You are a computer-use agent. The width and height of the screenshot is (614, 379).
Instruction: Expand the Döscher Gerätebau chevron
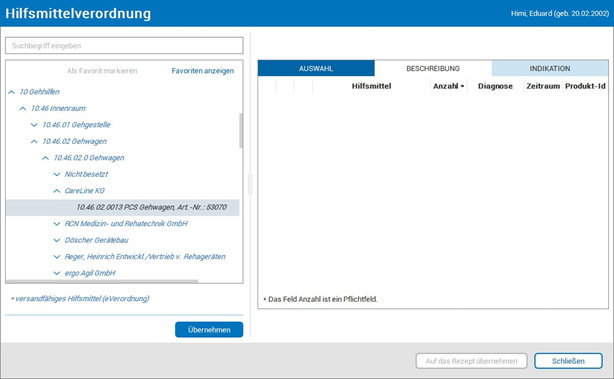point(57,240)
